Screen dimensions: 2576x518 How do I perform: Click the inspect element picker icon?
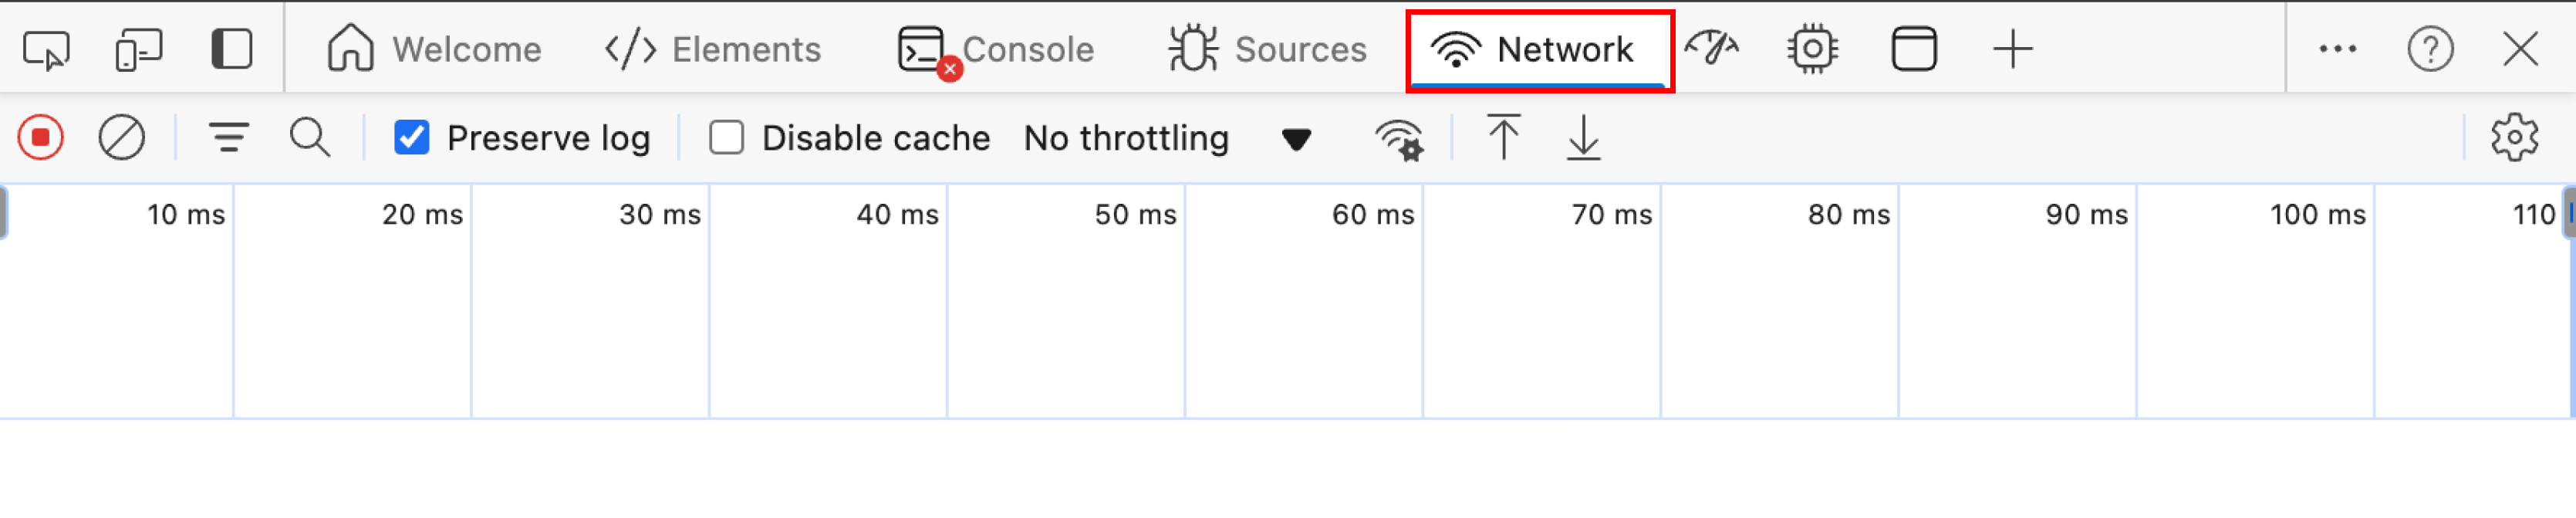46,49
